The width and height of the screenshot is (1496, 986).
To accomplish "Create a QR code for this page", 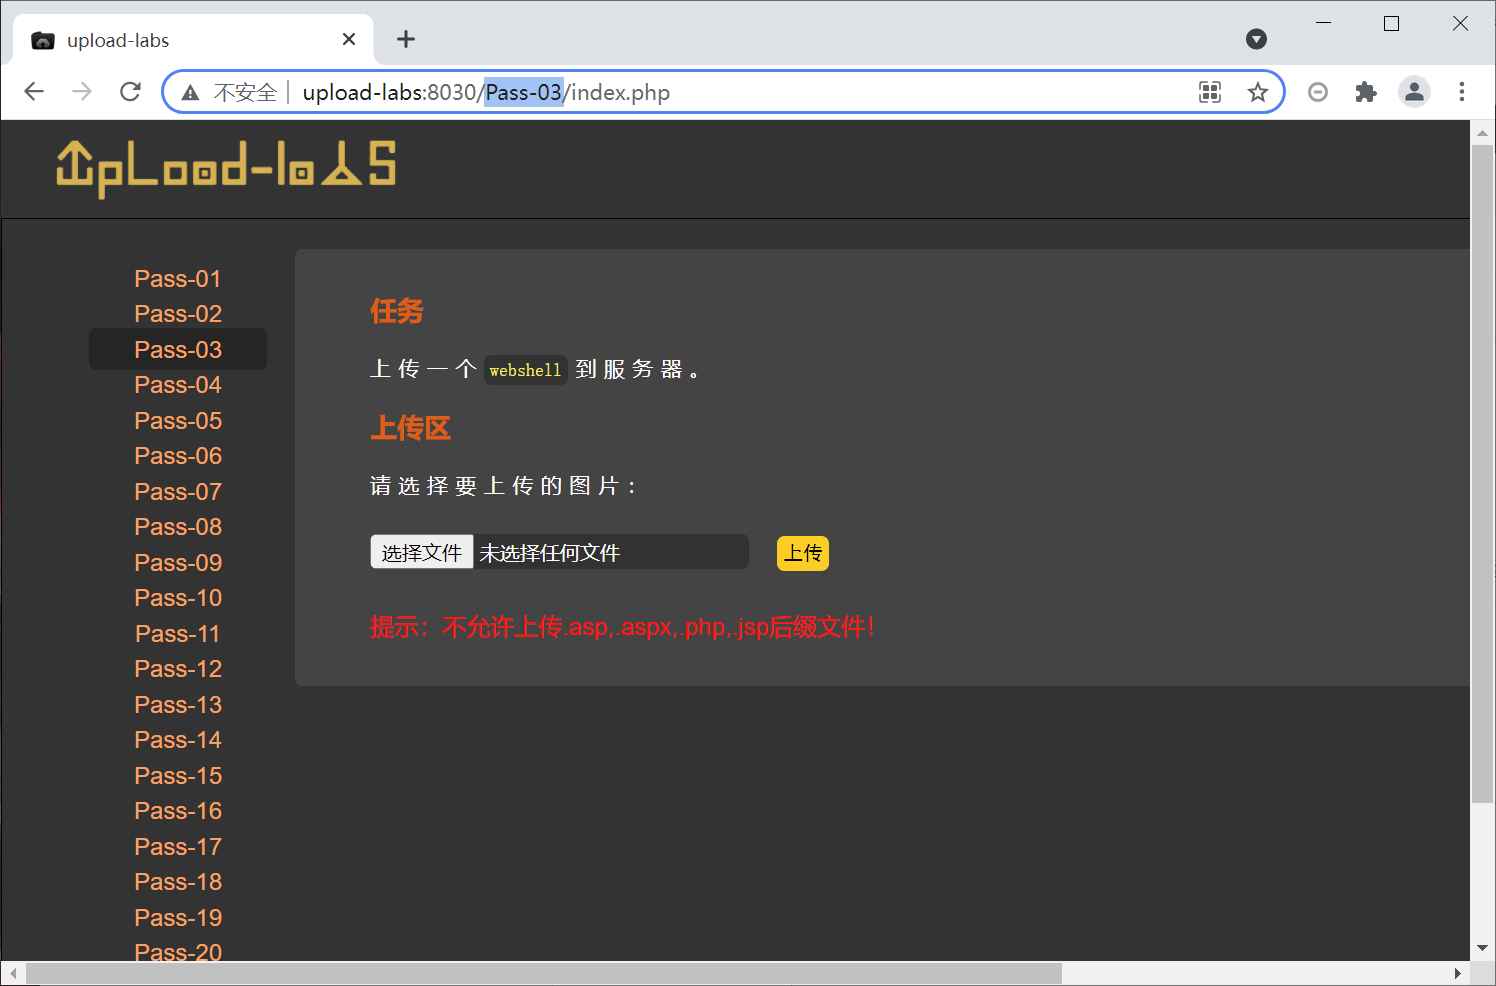I will [1209, 91].
